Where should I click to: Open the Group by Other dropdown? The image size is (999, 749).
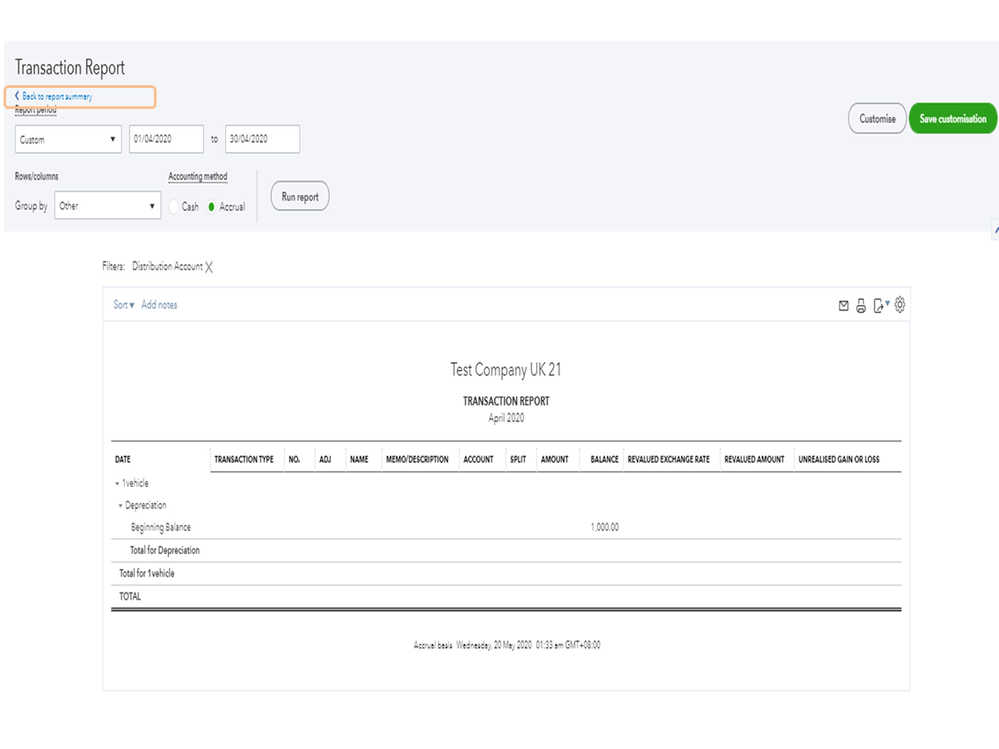[x=108, y=206]
